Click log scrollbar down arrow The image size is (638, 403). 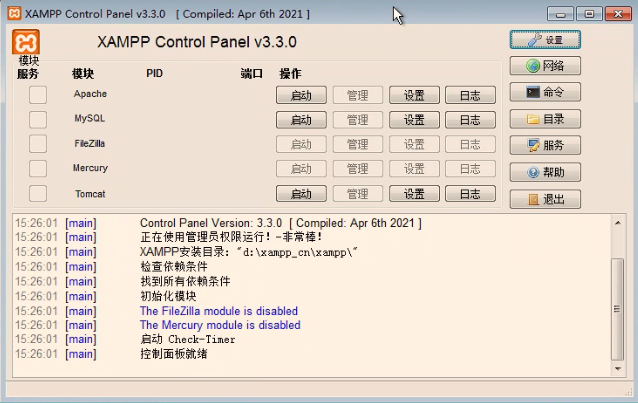[x=618, y=369]
